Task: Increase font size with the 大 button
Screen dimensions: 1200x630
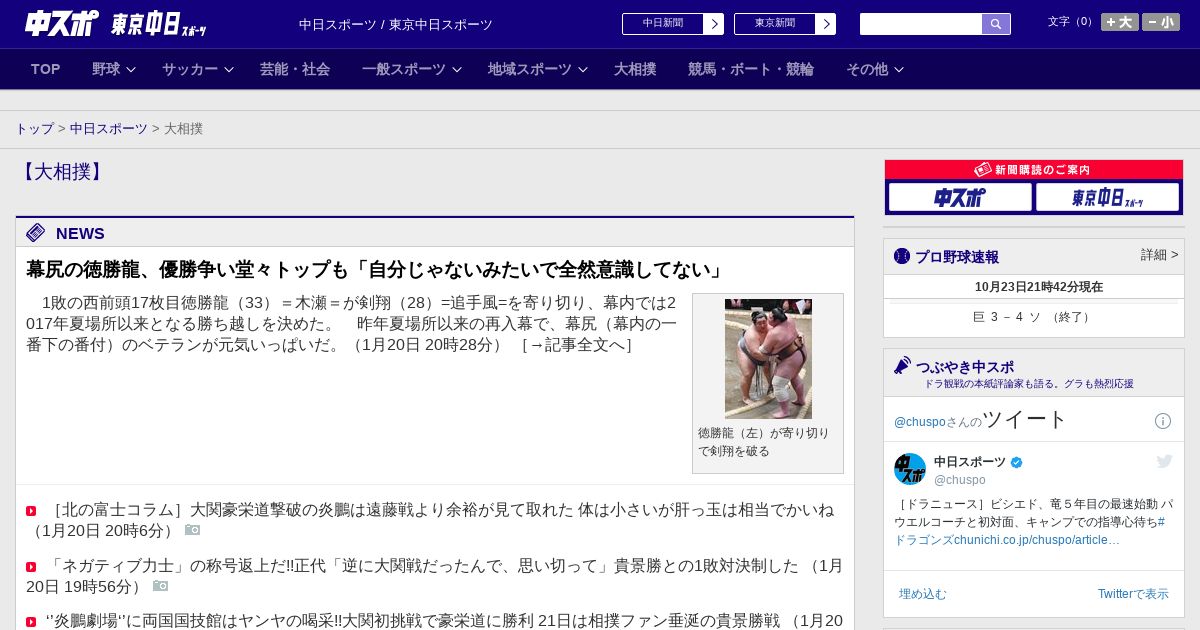Action: (1120, 22)
